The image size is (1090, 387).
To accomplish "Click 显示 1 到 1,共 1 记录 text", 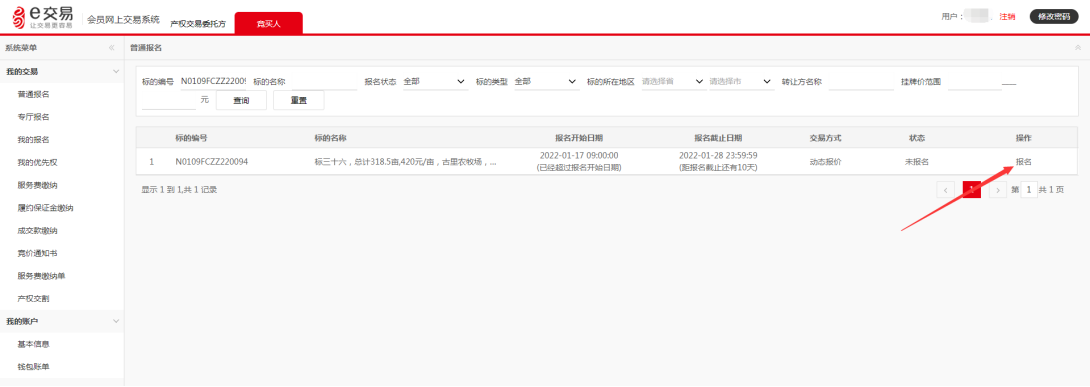I will pyautogui.click(x=179, y=189).
